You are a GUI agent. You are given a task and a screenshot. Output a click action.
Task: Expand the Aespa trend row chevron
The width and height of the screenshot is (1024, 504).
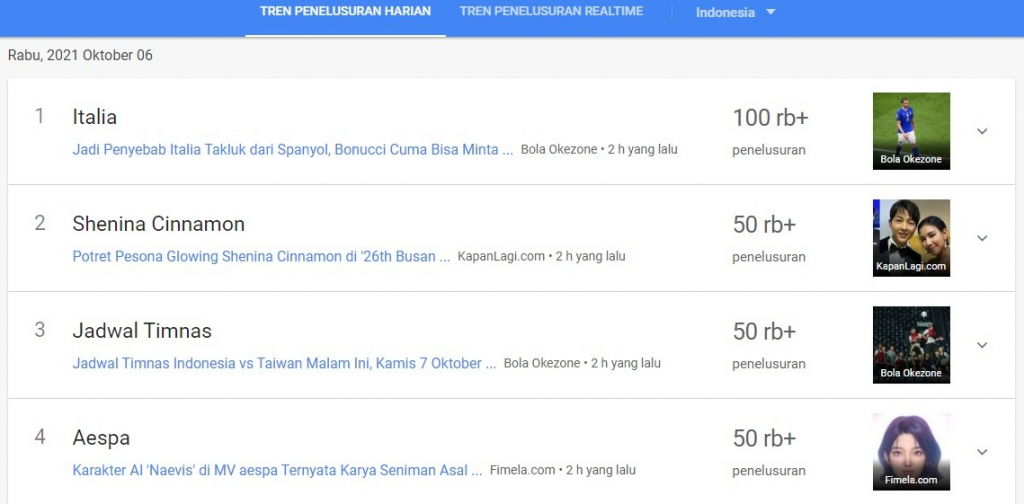pyautogui.click(x=982, y=452)
